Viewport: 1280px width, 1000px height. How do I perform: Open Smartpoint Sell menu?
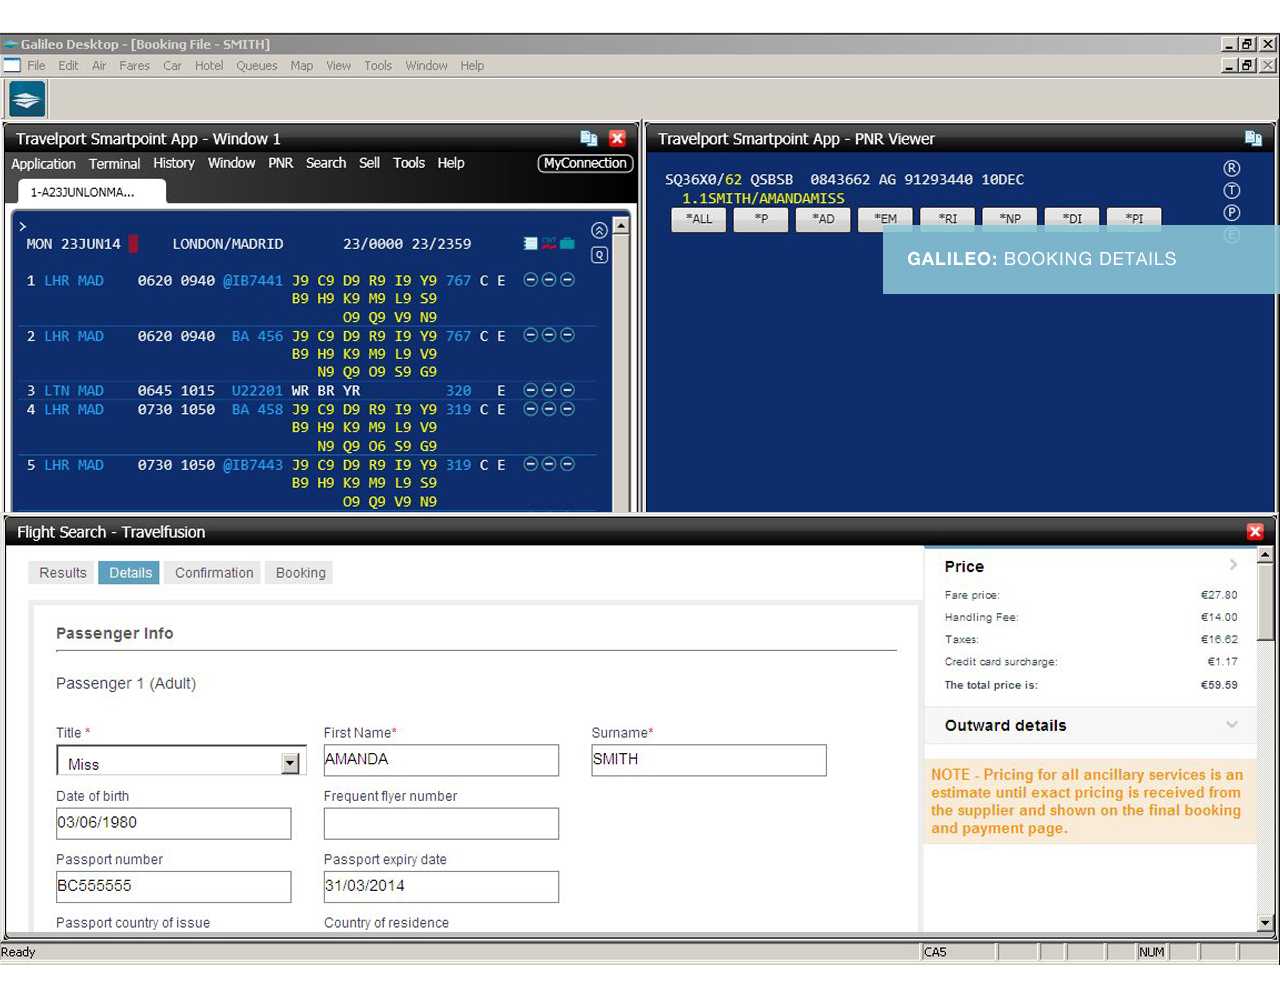(x=369, y=163)
